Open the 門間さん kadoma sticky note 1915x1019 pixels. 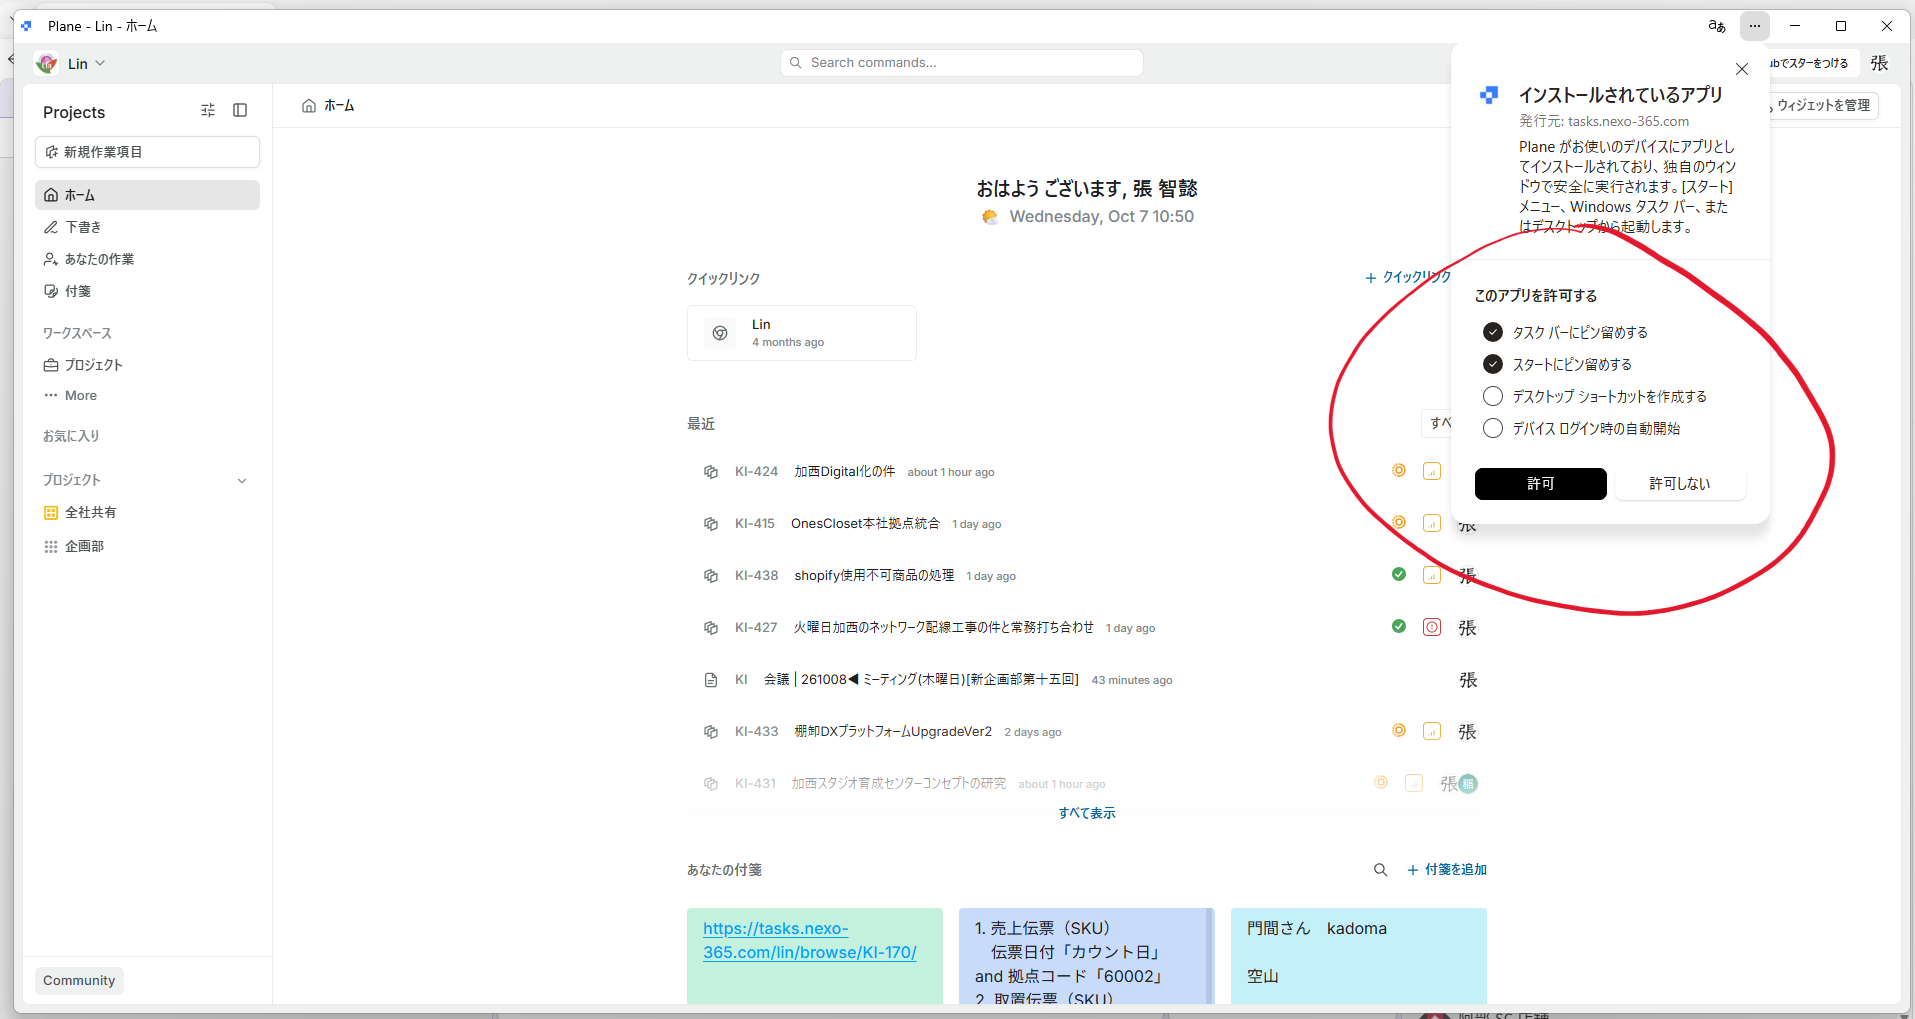coord(1359,956)
